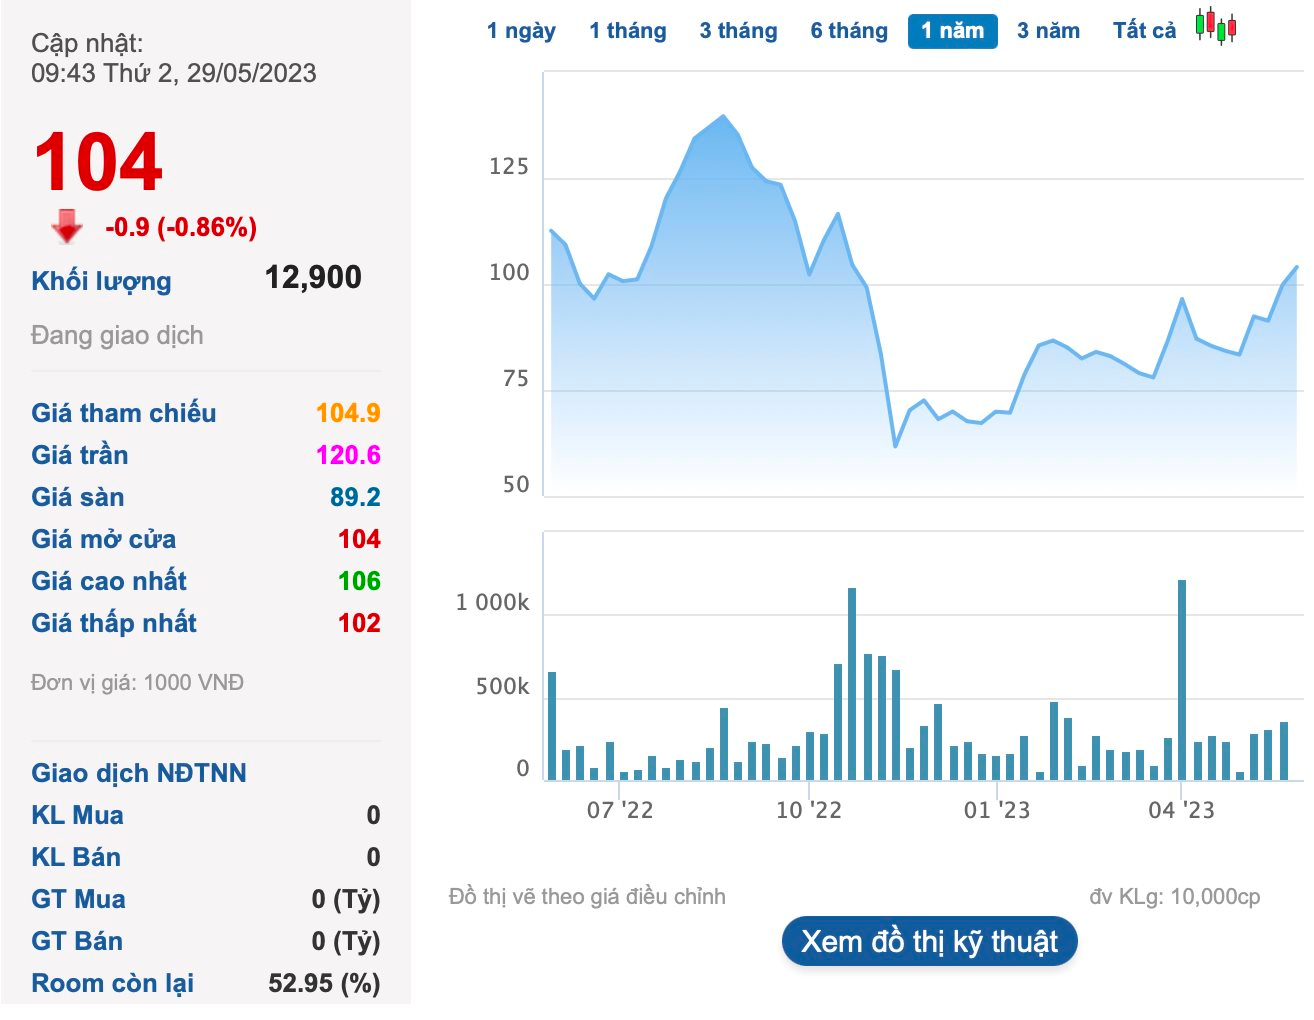Click the Giá tham chiếu label
This screenshot has width=1314, height=1020.
pyautogui.click(x=123, y=413)
